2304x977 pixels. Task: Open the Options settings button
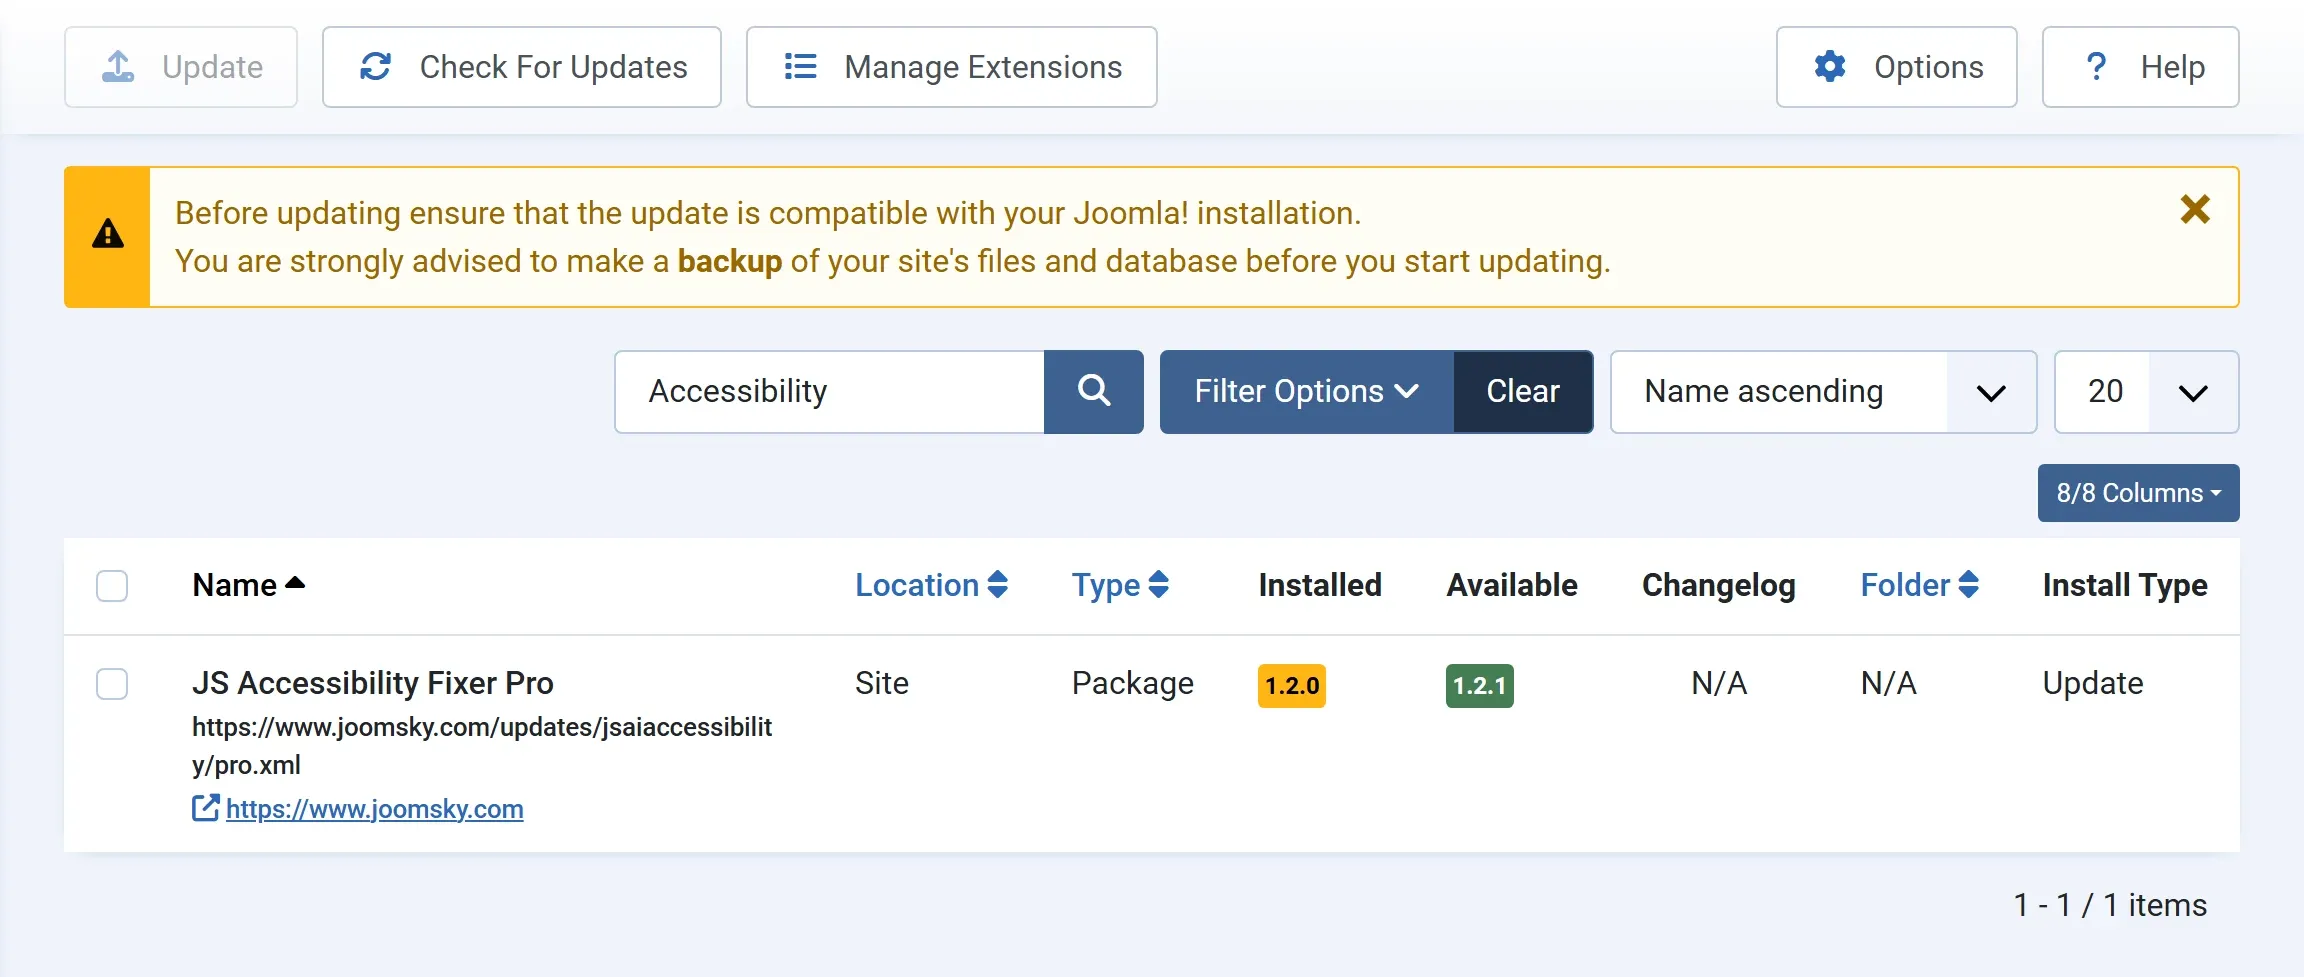tap(1897, 67)
